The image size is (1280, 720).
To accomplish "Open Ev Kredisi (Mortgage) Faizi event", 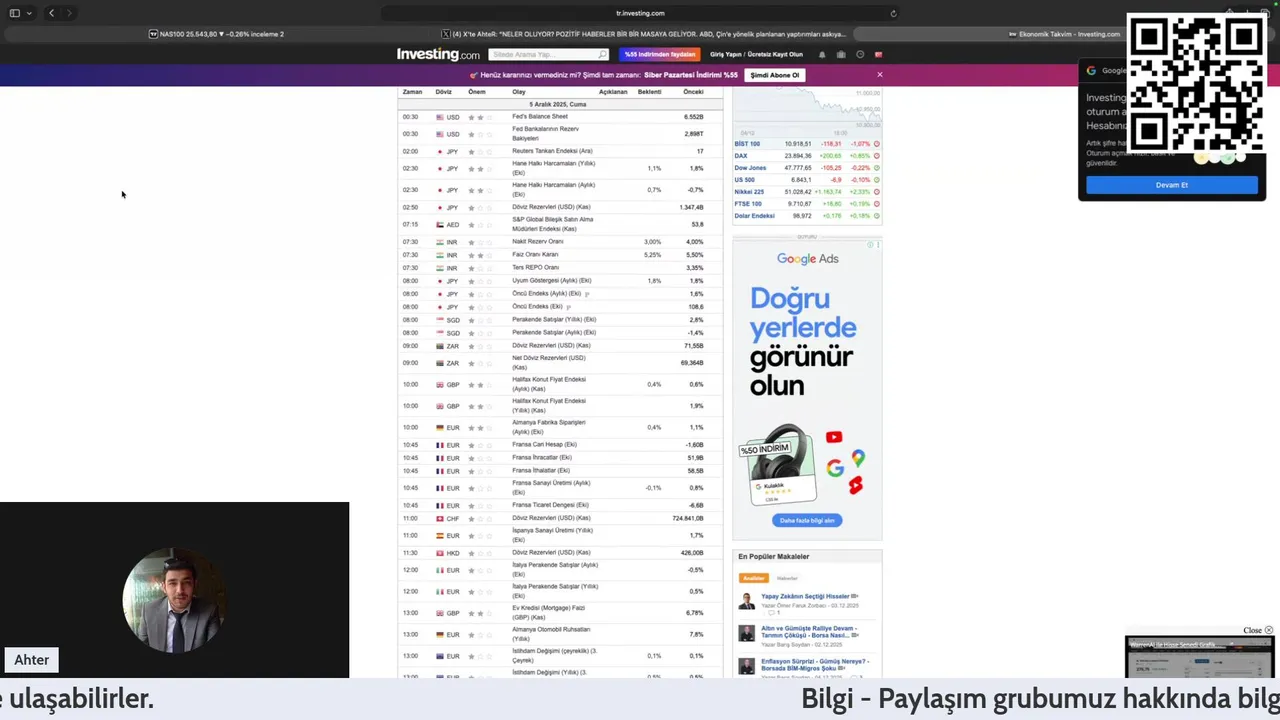I will pyautogui.click(x=551, y=613).
